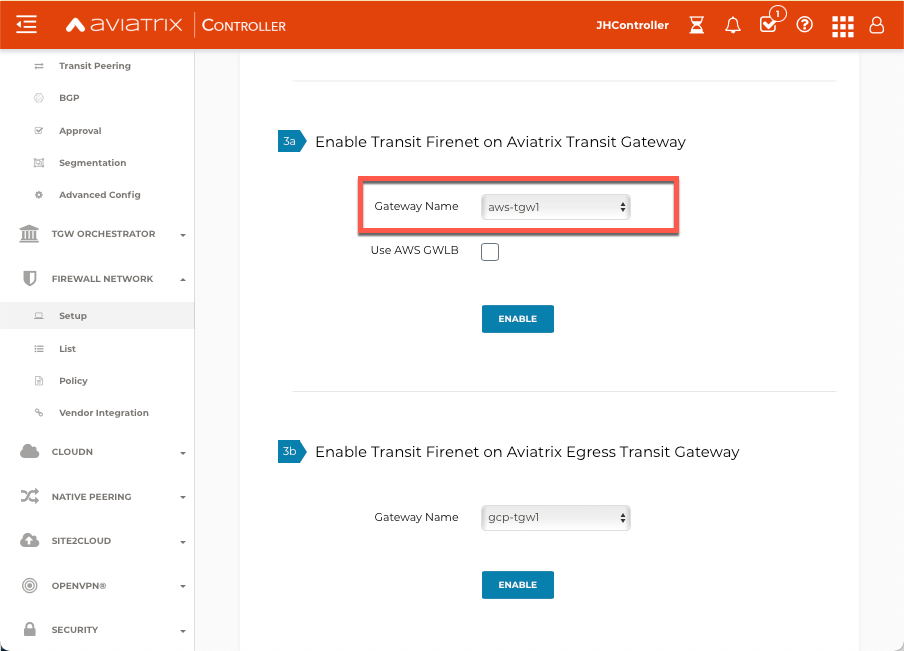Open the user profile icon

click(x=877, y=25)
